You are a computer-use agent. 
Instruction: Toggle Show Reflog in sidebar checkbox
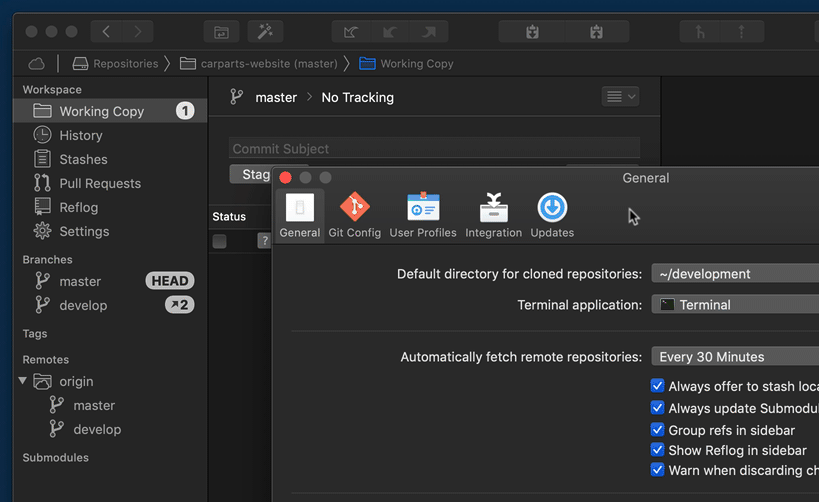(x=658, y=450)
